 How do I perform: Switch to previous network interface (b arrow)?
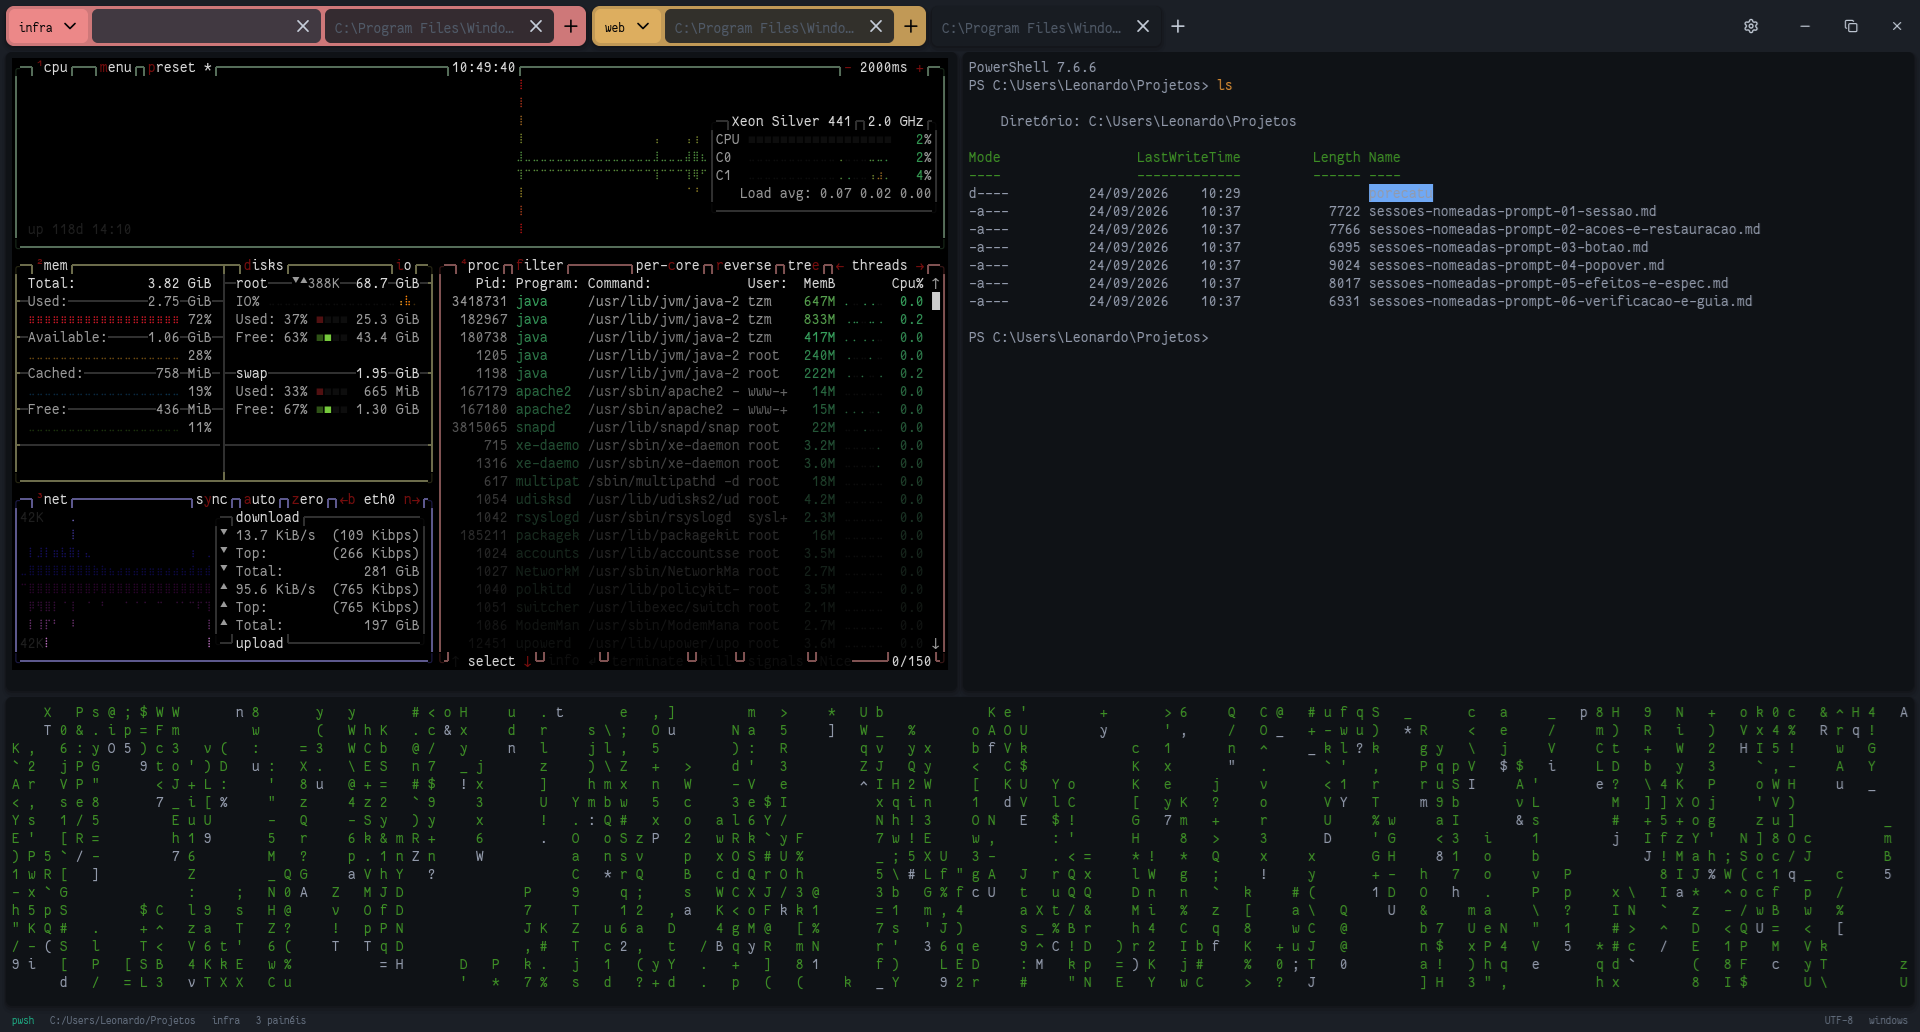pyautogui.click(x=347, y=499)
